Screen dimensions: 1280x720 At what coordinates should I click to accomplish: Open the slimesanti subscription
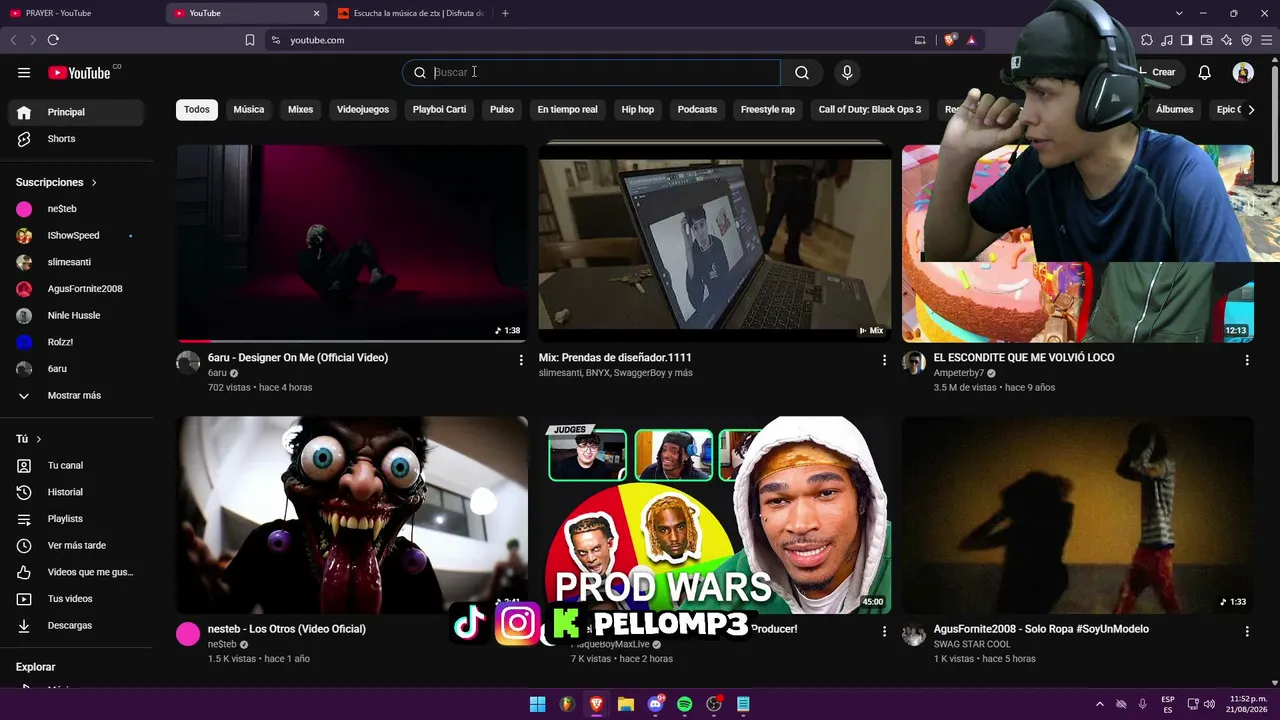click(76, 262)
